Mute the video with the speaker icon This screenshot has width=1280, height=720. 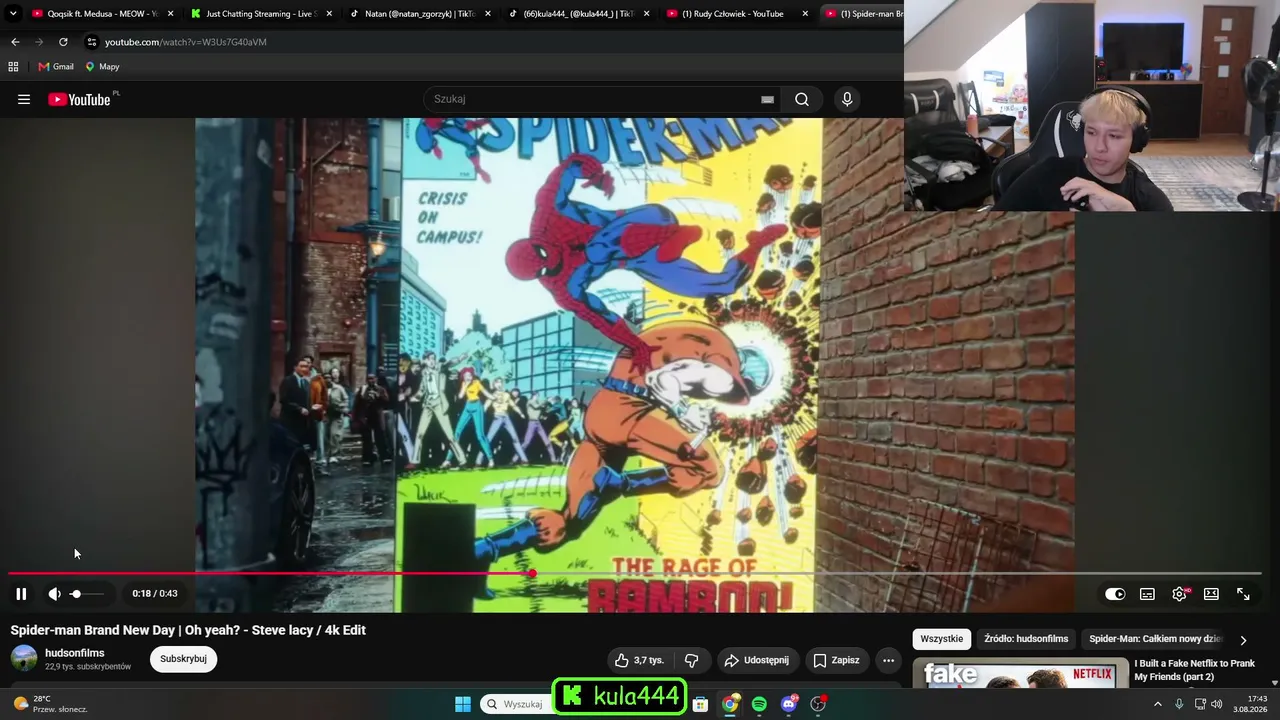tap(55, 594)
